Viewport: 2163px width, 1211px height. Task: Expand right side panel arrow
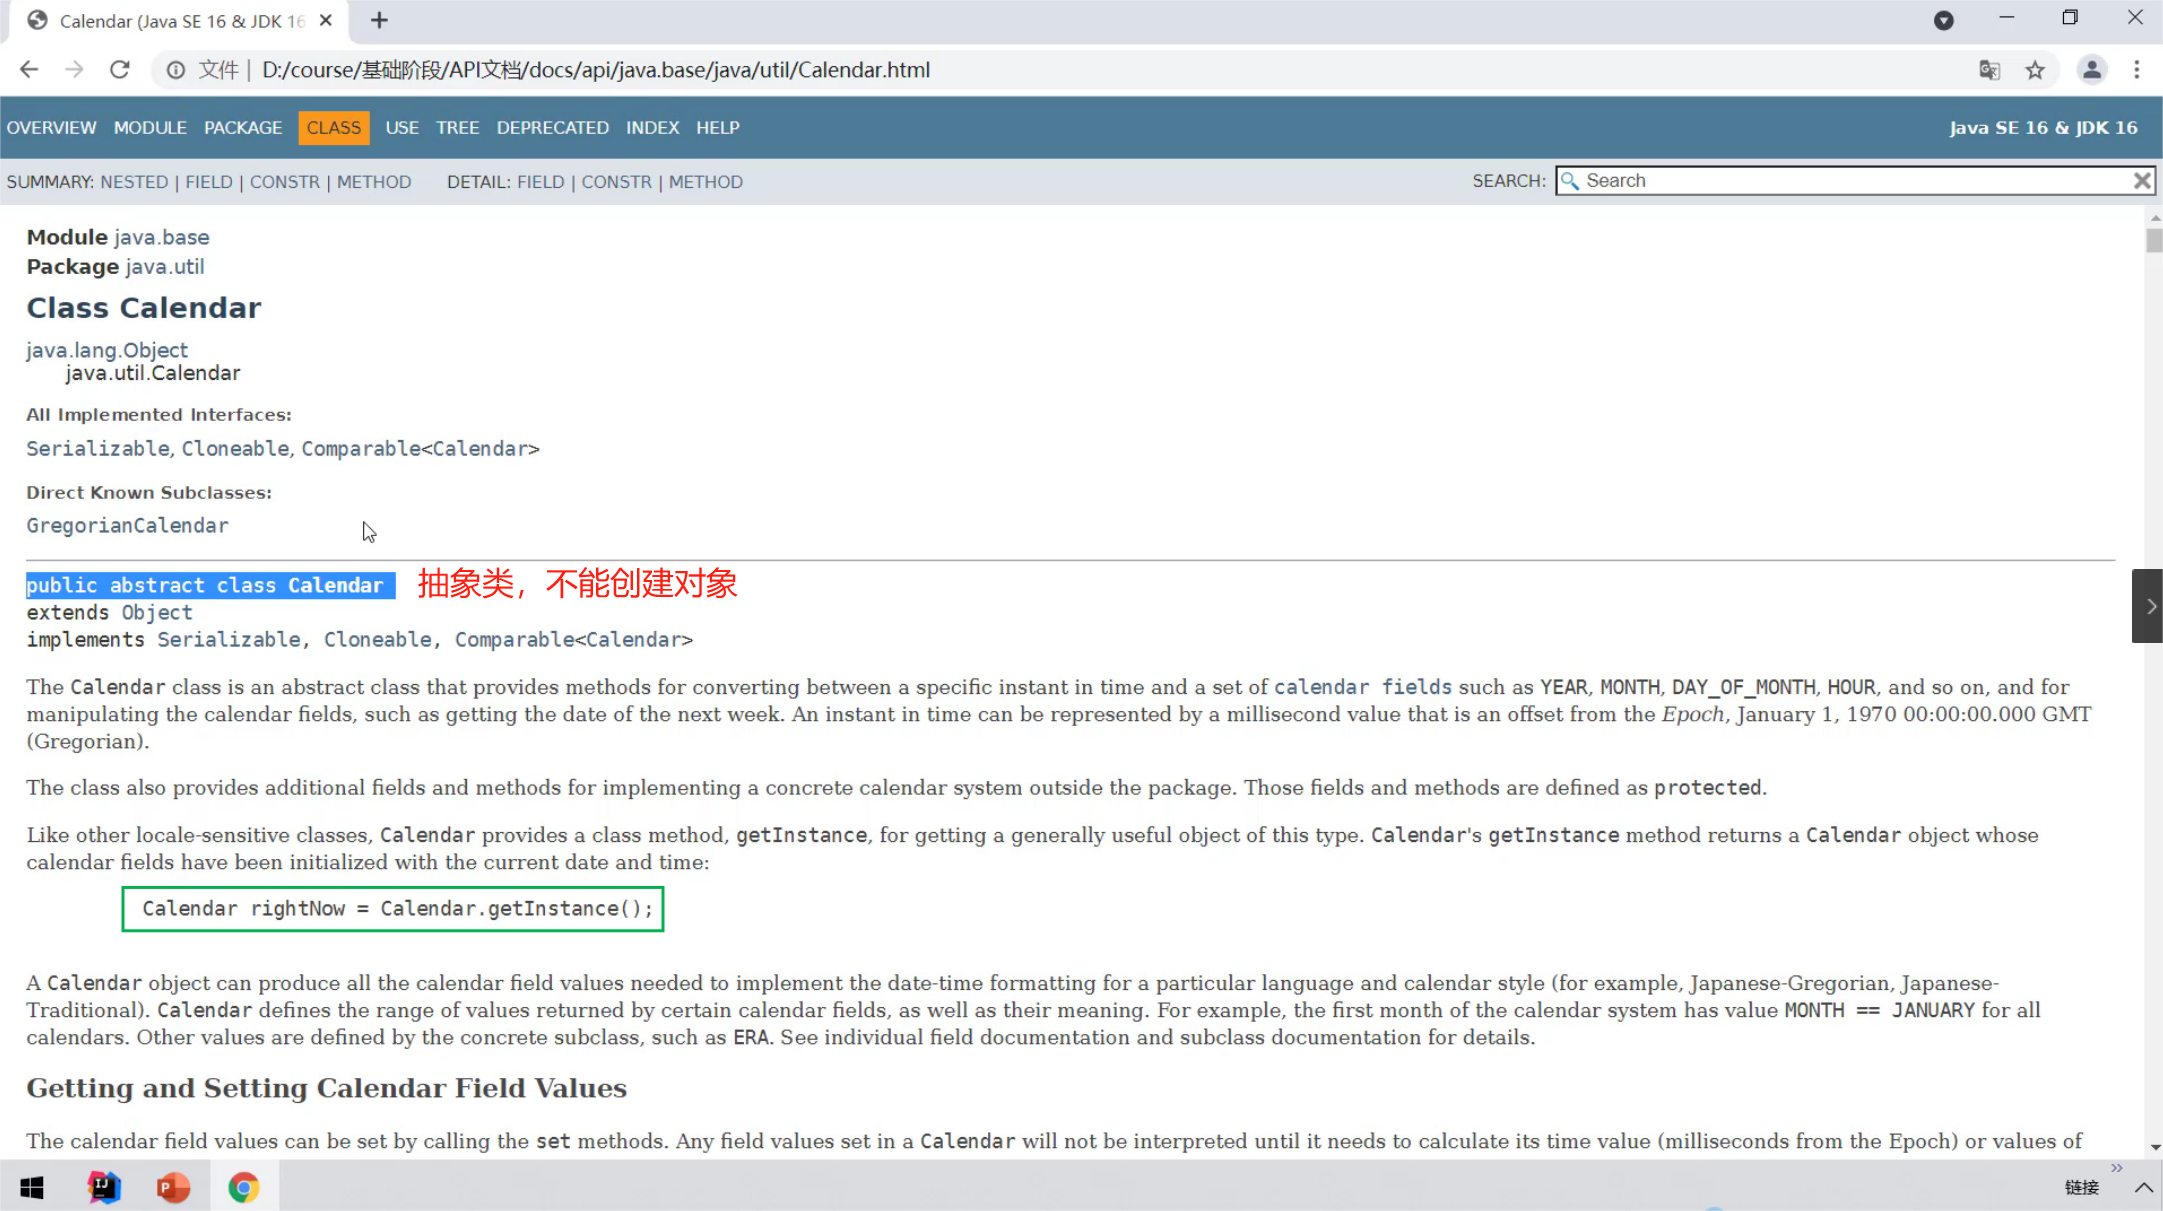point(2150,606)
